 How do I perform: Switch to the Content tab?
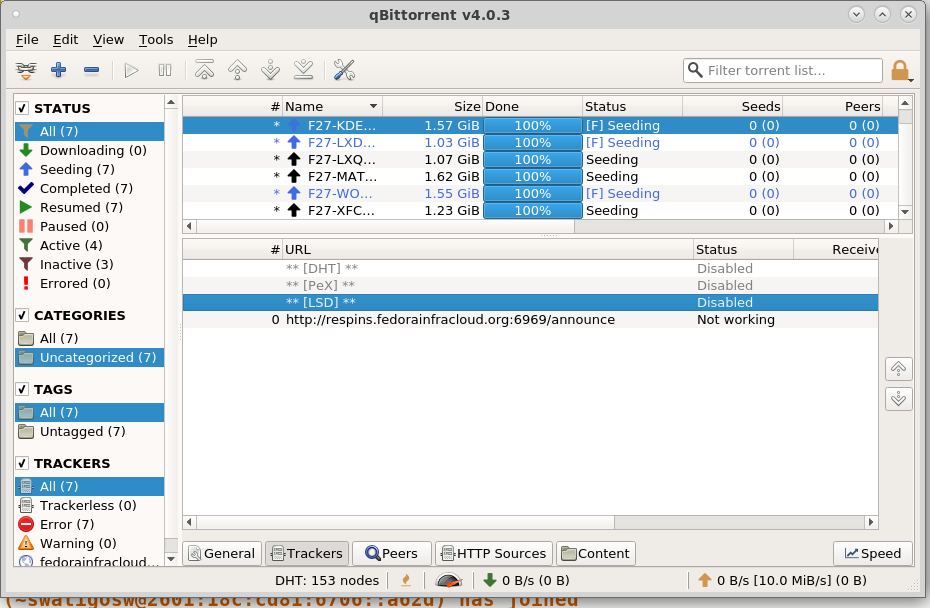tap(595, 553)
